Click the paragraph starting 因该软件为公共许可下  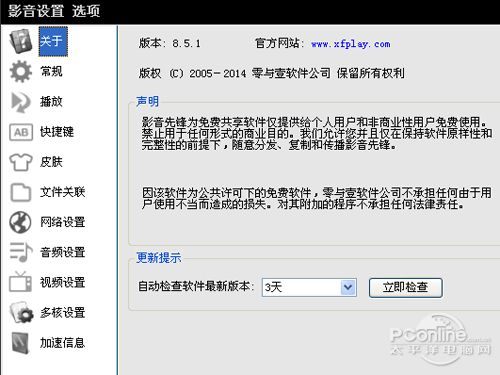317,198
